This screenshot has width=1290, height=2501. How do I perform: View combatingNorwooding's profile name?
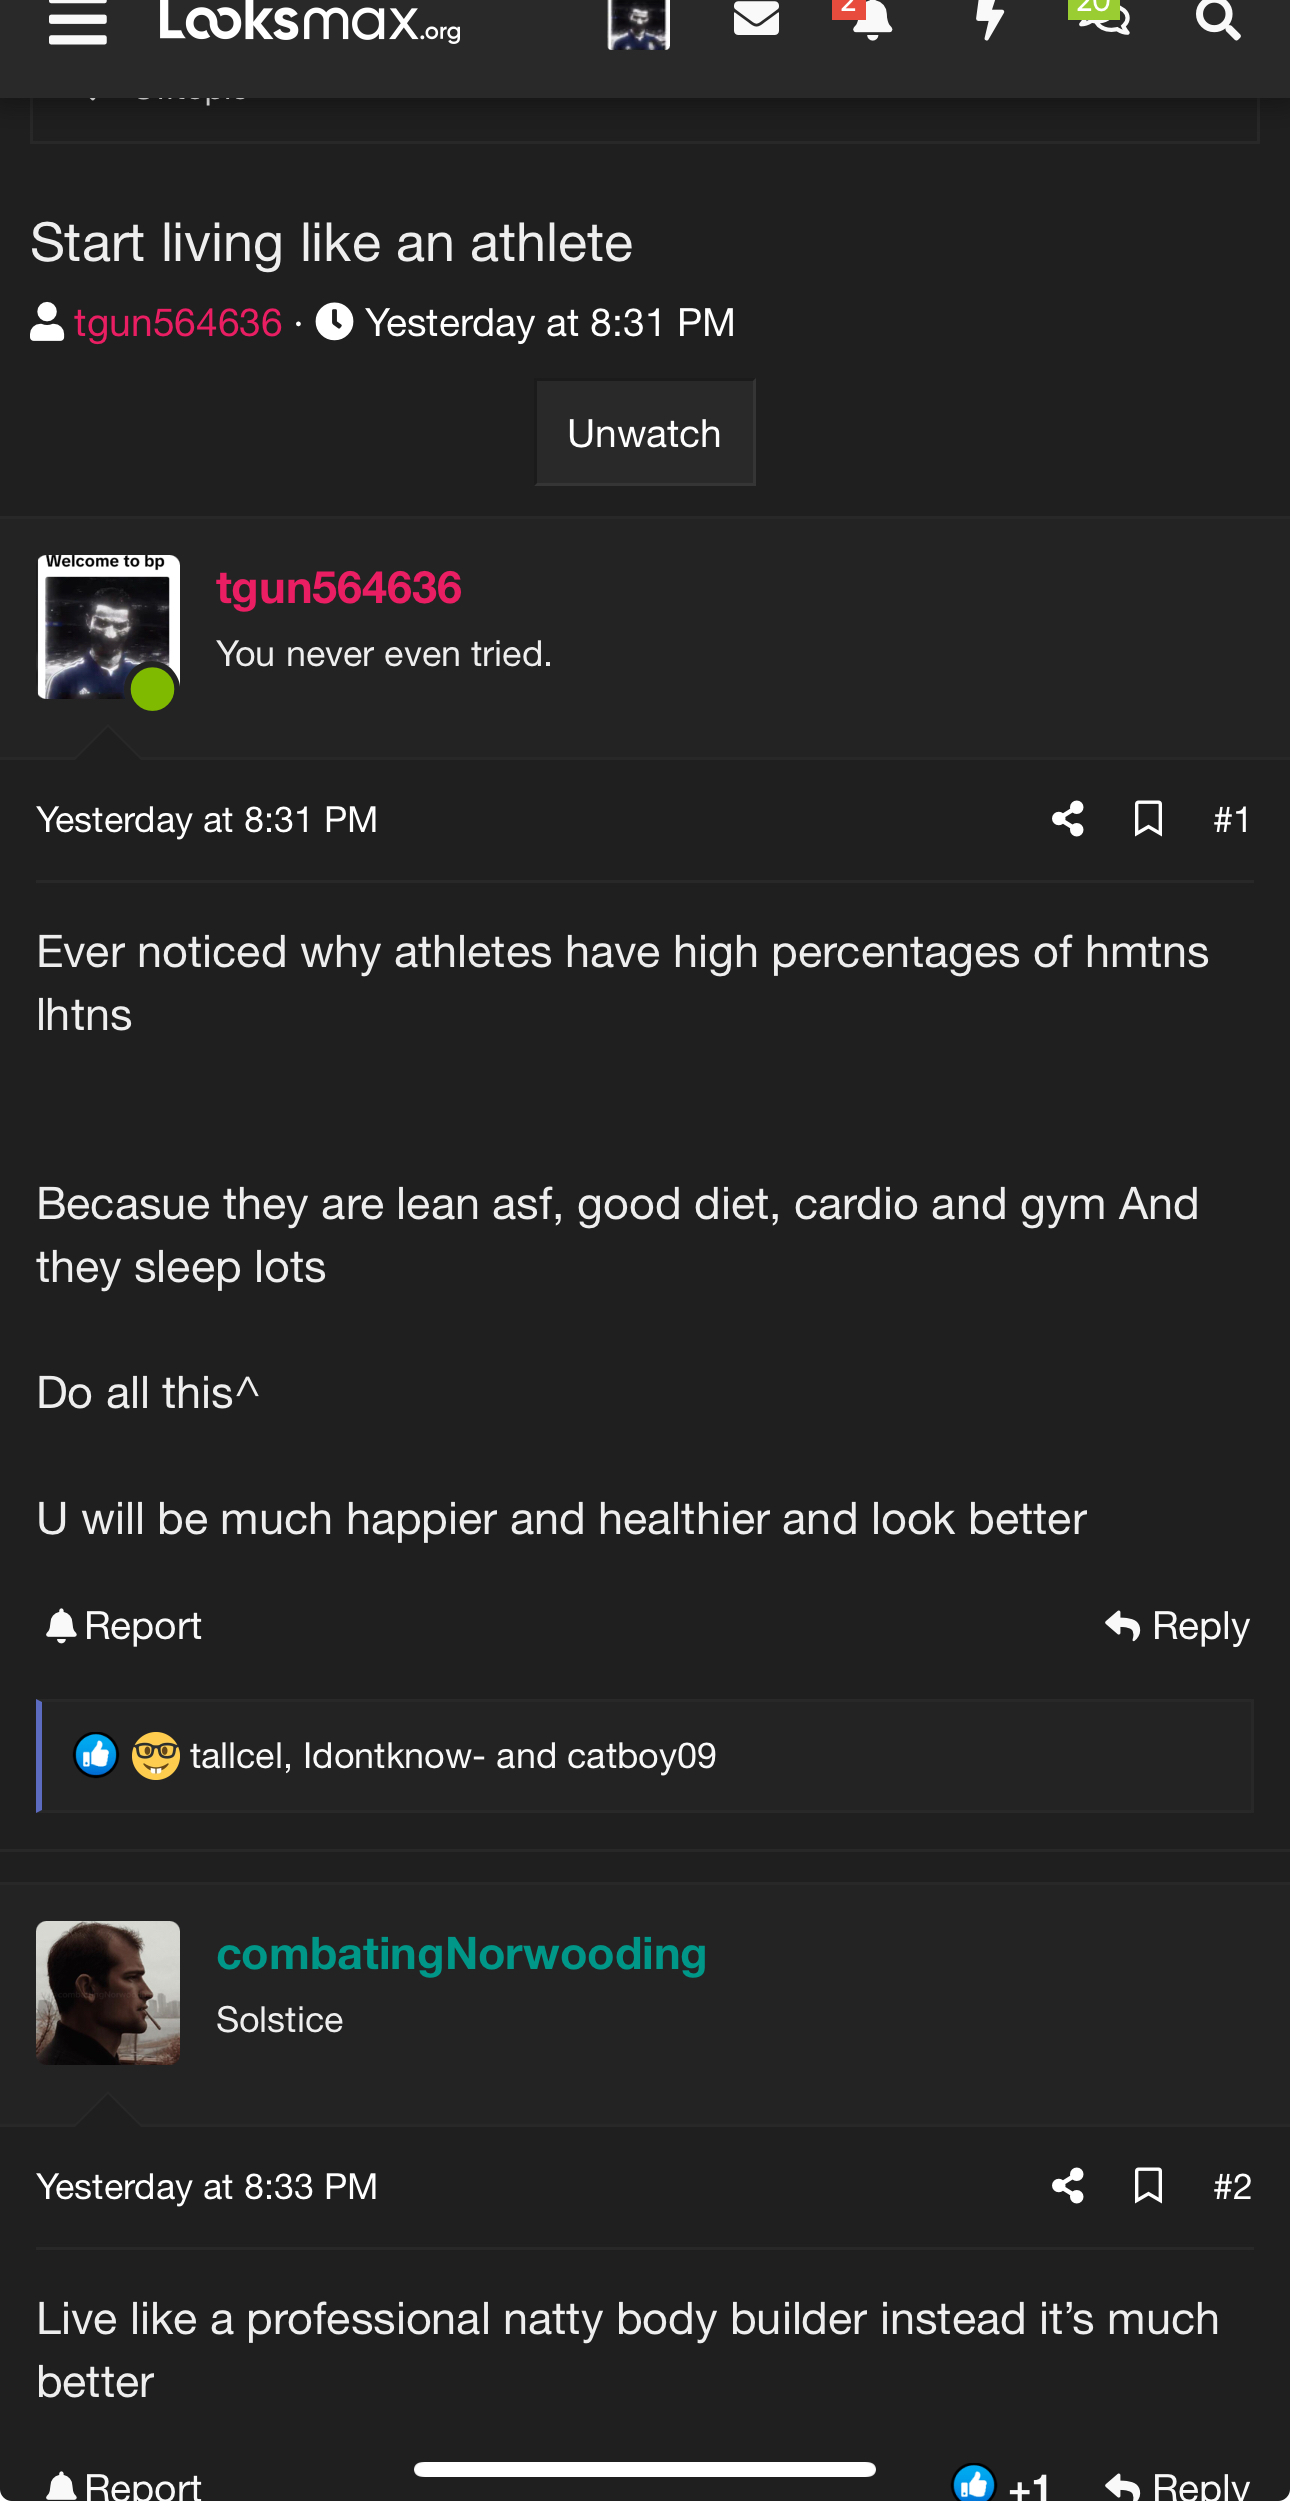pyautogui.click(x=462, y=1953)
